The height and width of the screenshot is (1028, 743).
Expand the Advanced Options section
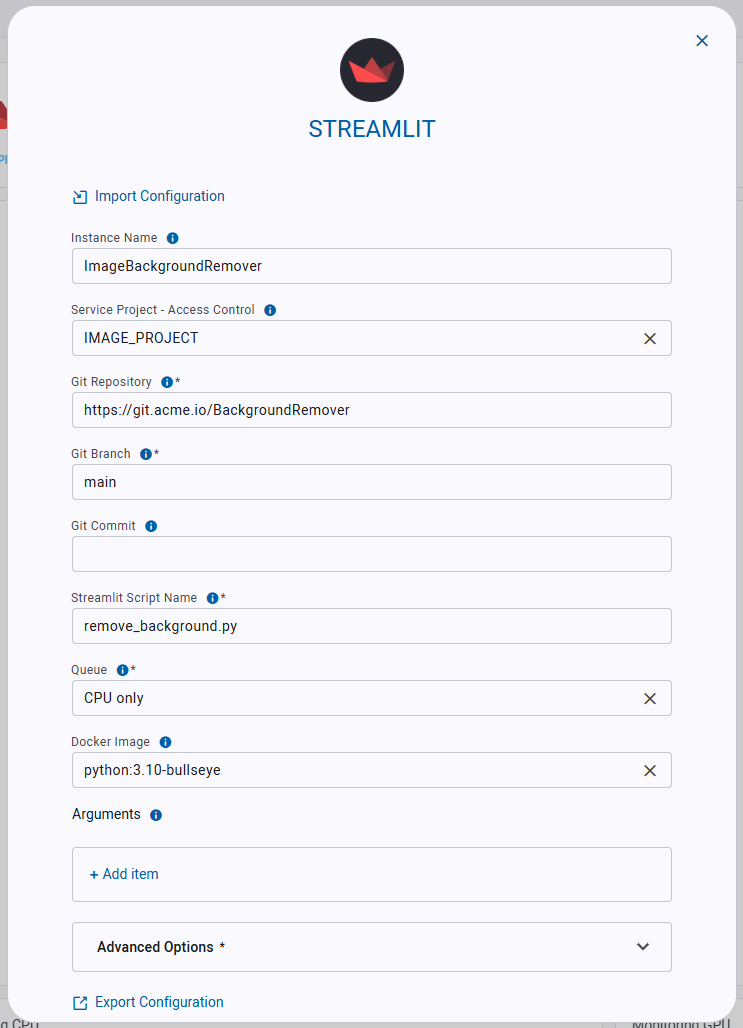pos(643,946)
